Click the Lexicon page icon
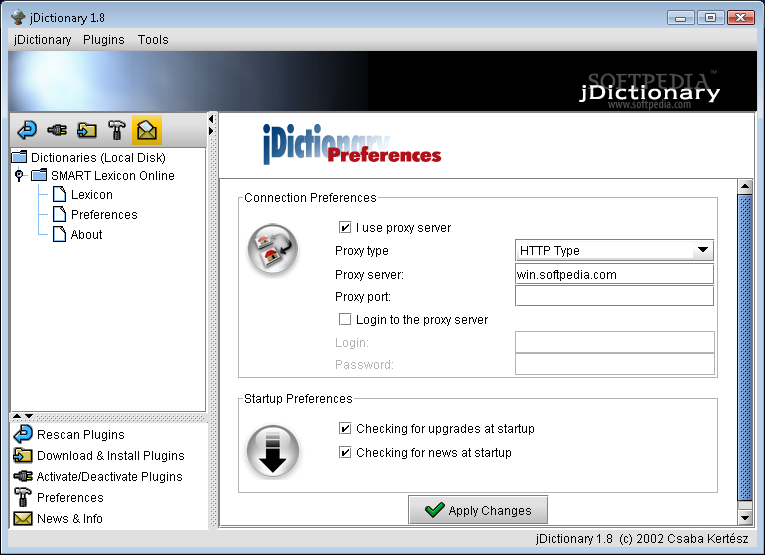Image resolution: width=765 pixels, height=555 pixels. (59, 194)
